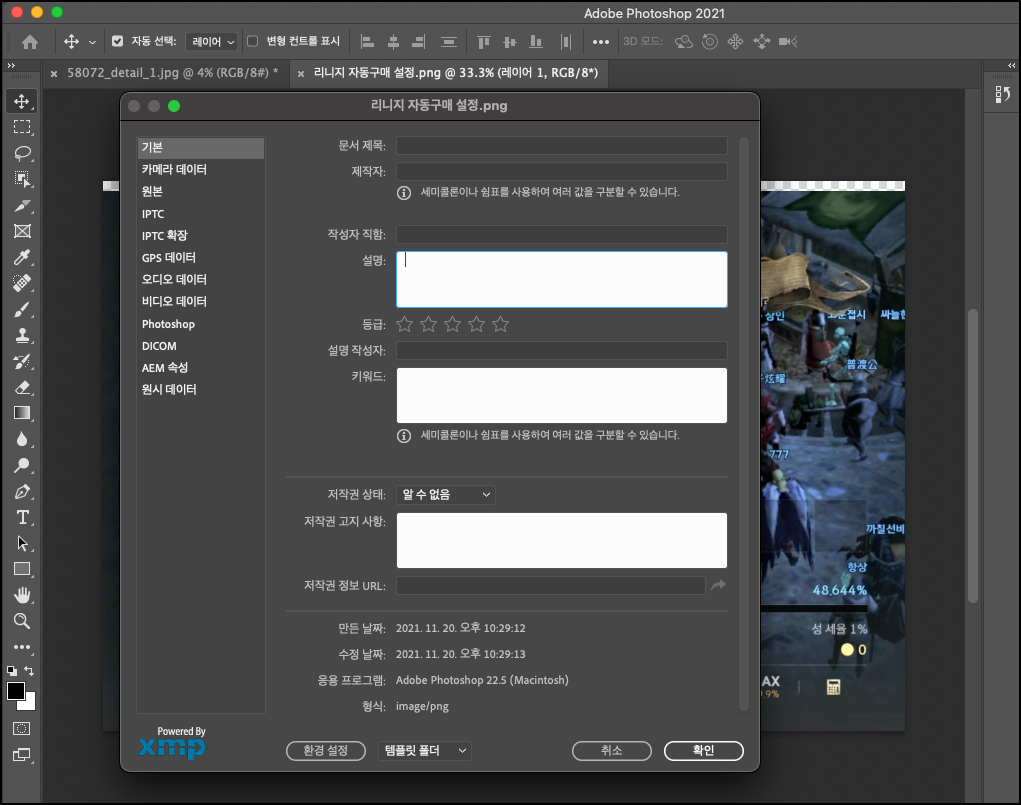Set rating to one star
Image resolution: width=1021 pixels, height=805 pixels.
click(x=404, y=324)
